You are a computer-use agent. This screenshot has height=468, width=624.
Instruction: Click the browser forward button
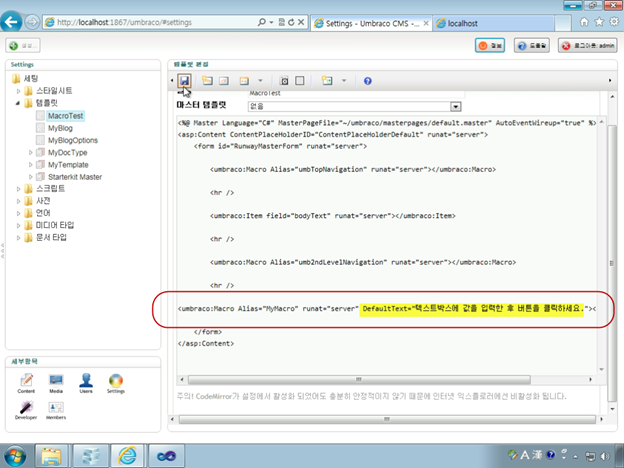coord(32,22)
